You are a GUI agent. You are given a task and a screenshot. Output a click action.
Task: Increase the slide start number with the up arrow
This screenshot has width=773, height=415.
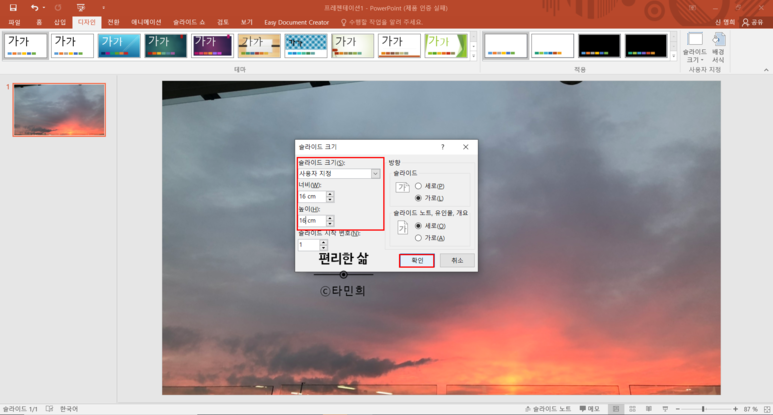pos(323,242)
